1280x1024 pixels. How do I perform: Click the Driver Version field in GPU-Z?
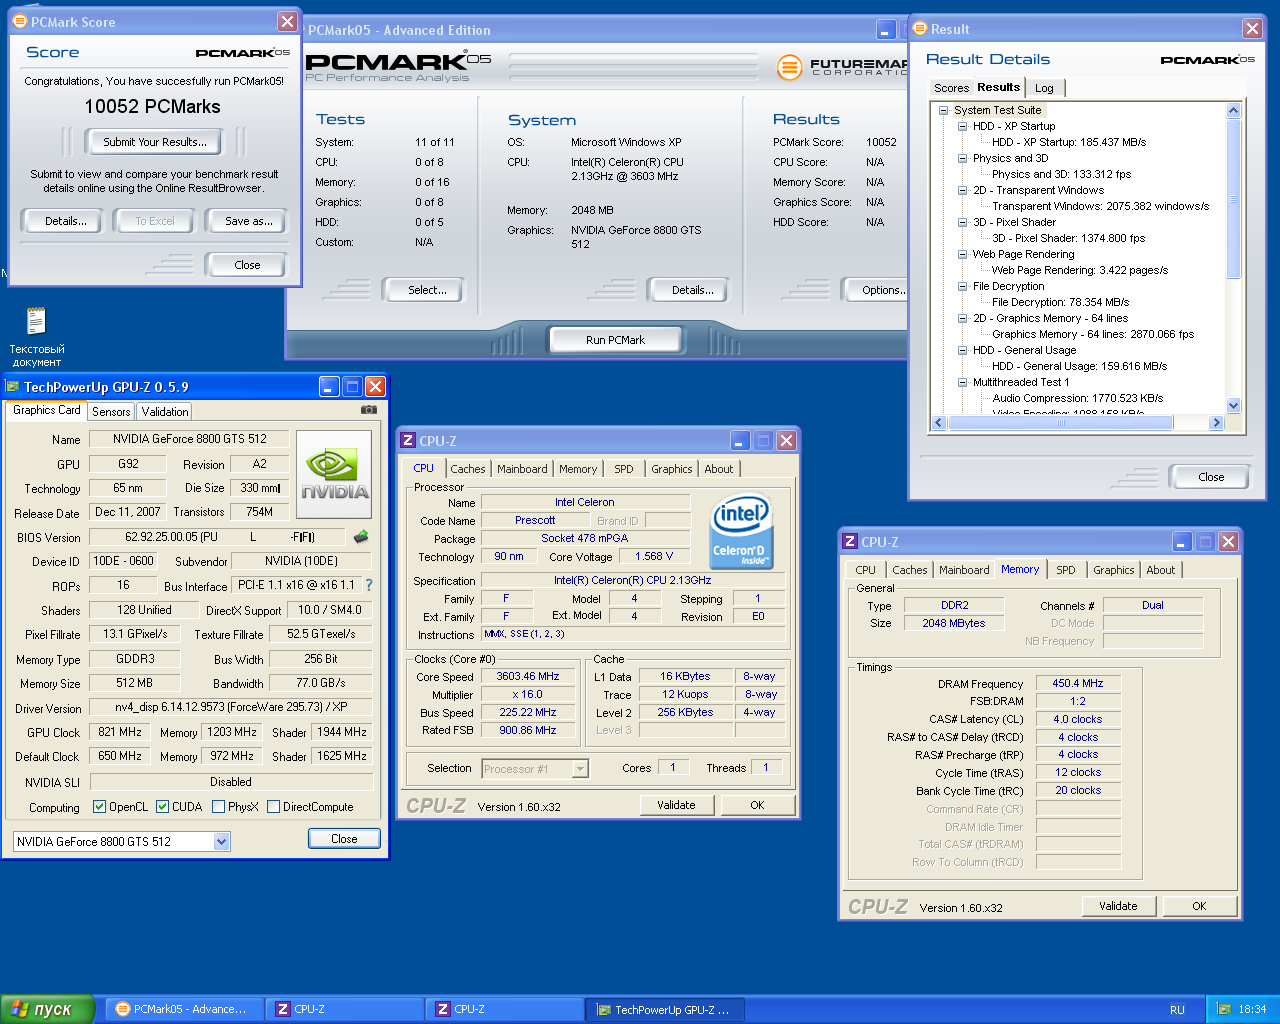tap(231, 708)
